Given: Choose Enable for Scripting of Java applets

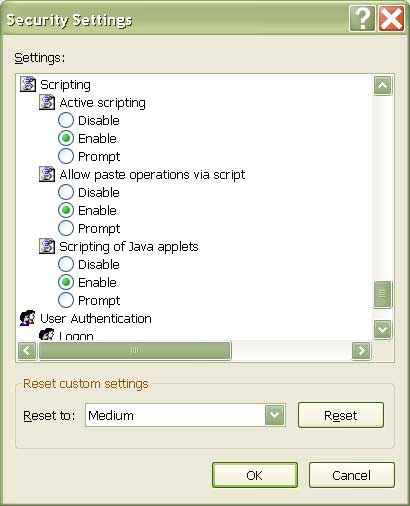Looking at the screenshot, I should [66, 282].
